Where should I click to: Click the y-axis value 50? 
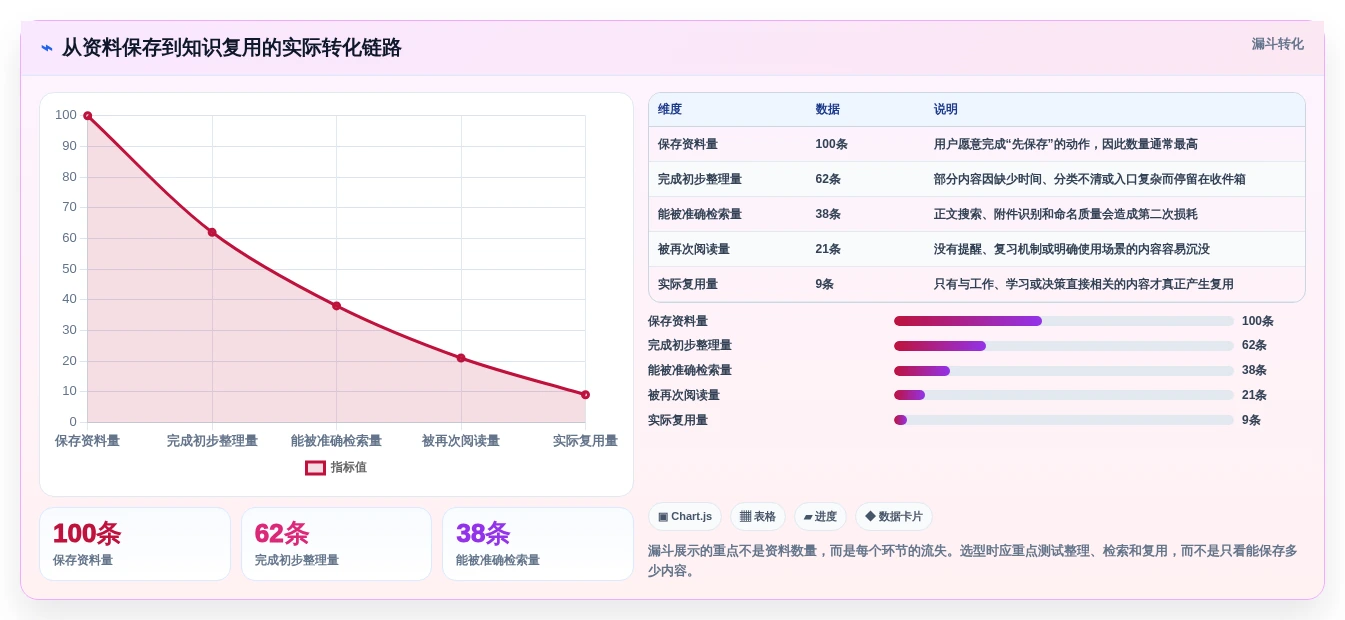tap(69, 268)
